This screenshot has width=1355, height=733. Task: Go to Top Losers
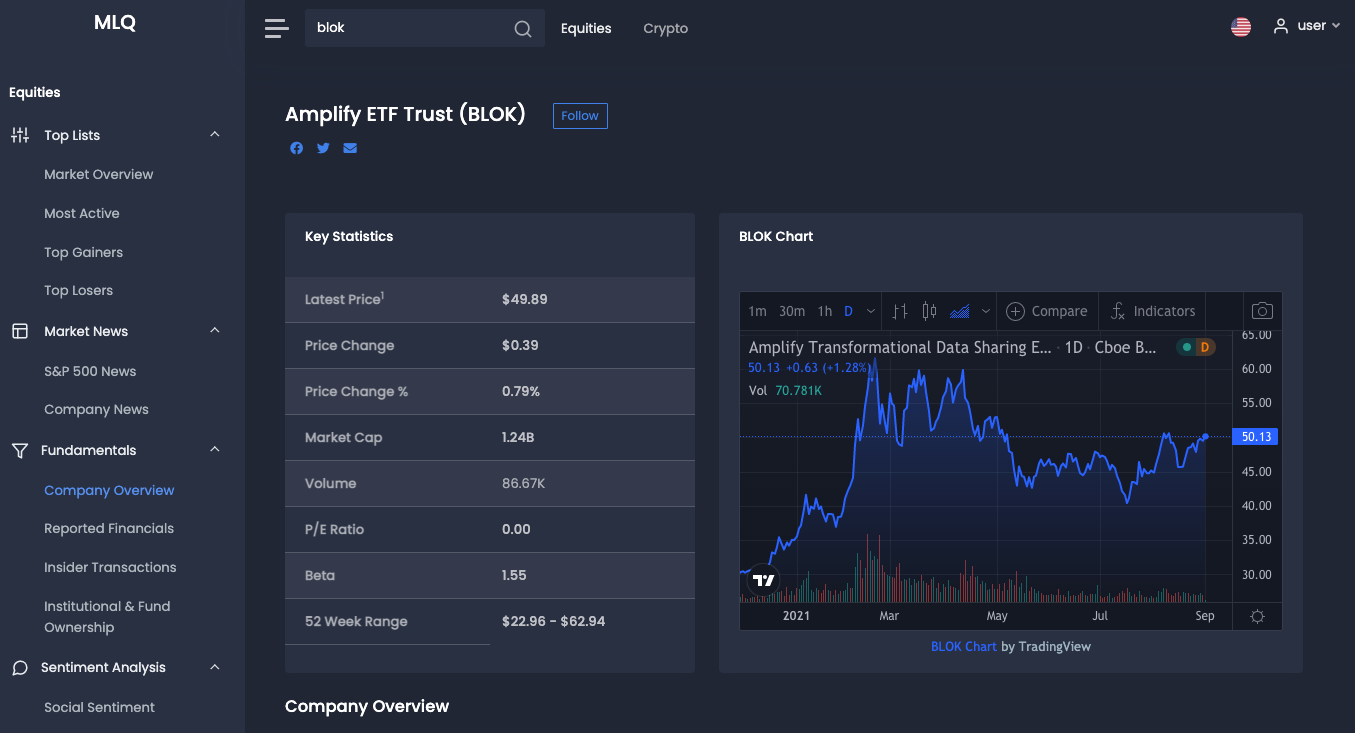[x=79, y=291]
